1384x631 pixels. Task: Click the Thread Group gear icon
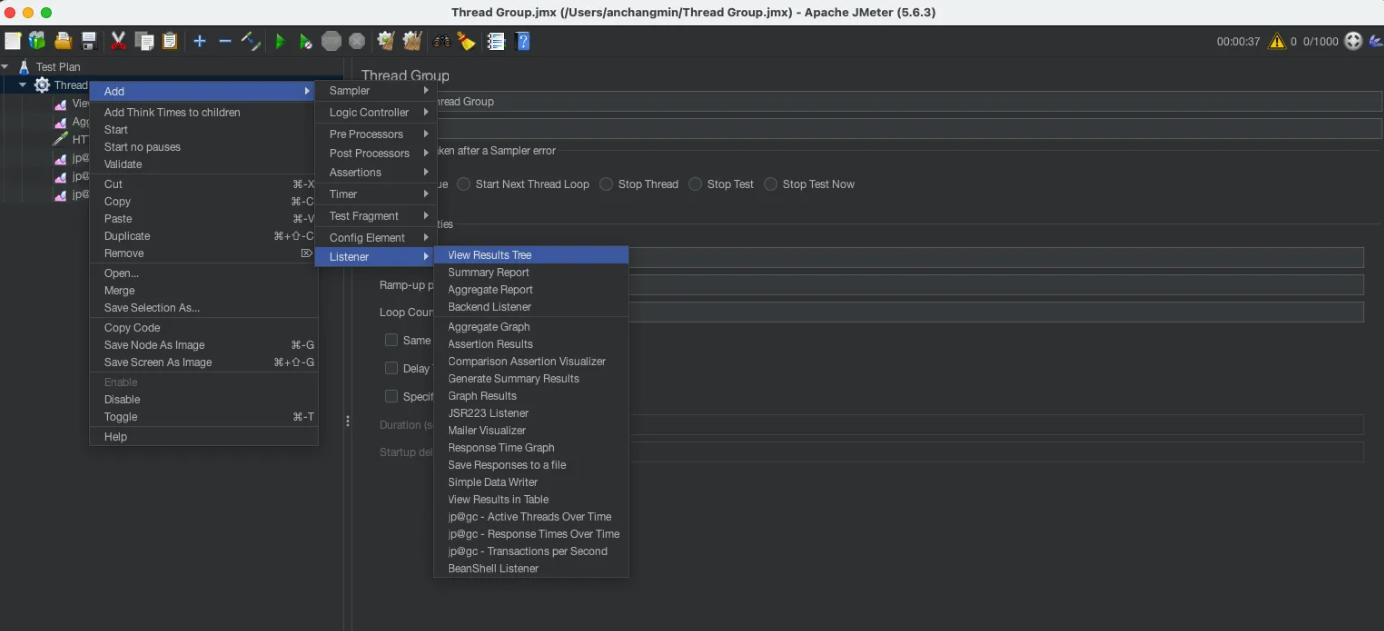(x=42, y=85)
